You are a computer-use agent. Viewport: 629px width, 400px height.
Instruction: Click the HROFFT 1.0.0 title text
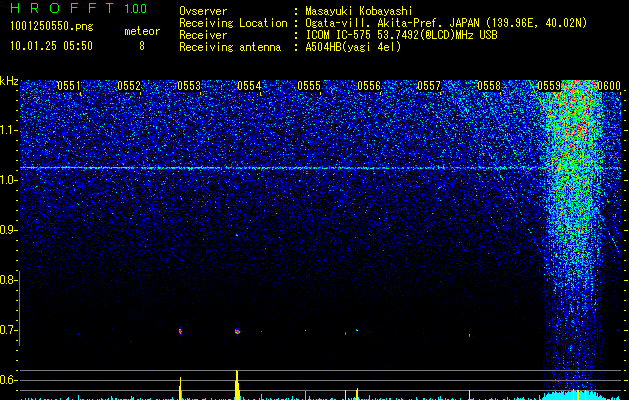click(x=79, y=8)
